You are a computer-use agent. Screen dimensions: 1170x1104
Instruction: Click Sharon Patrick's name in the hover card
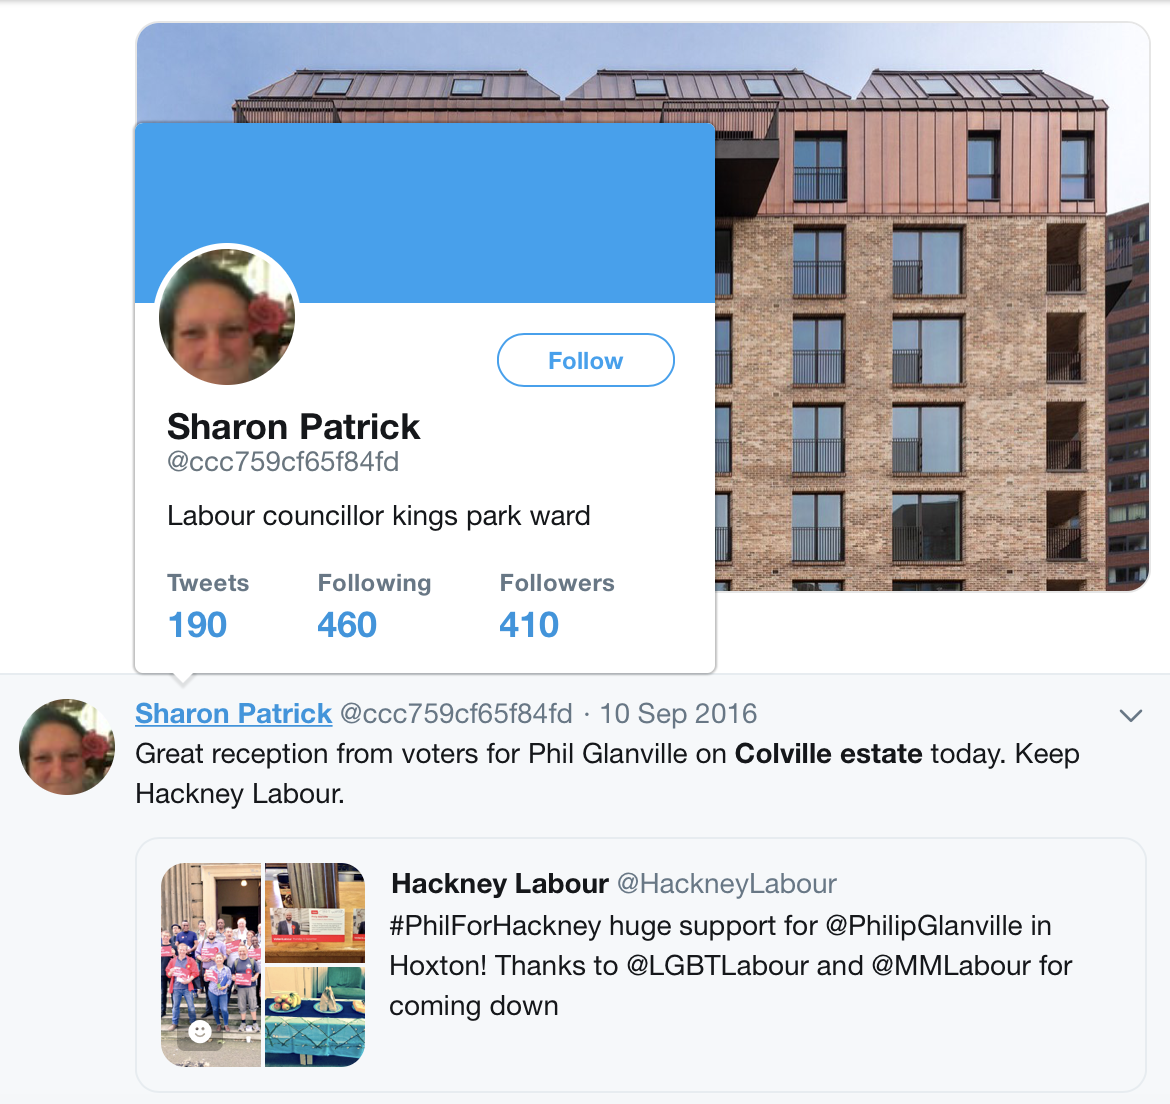[x=293, y=427]
